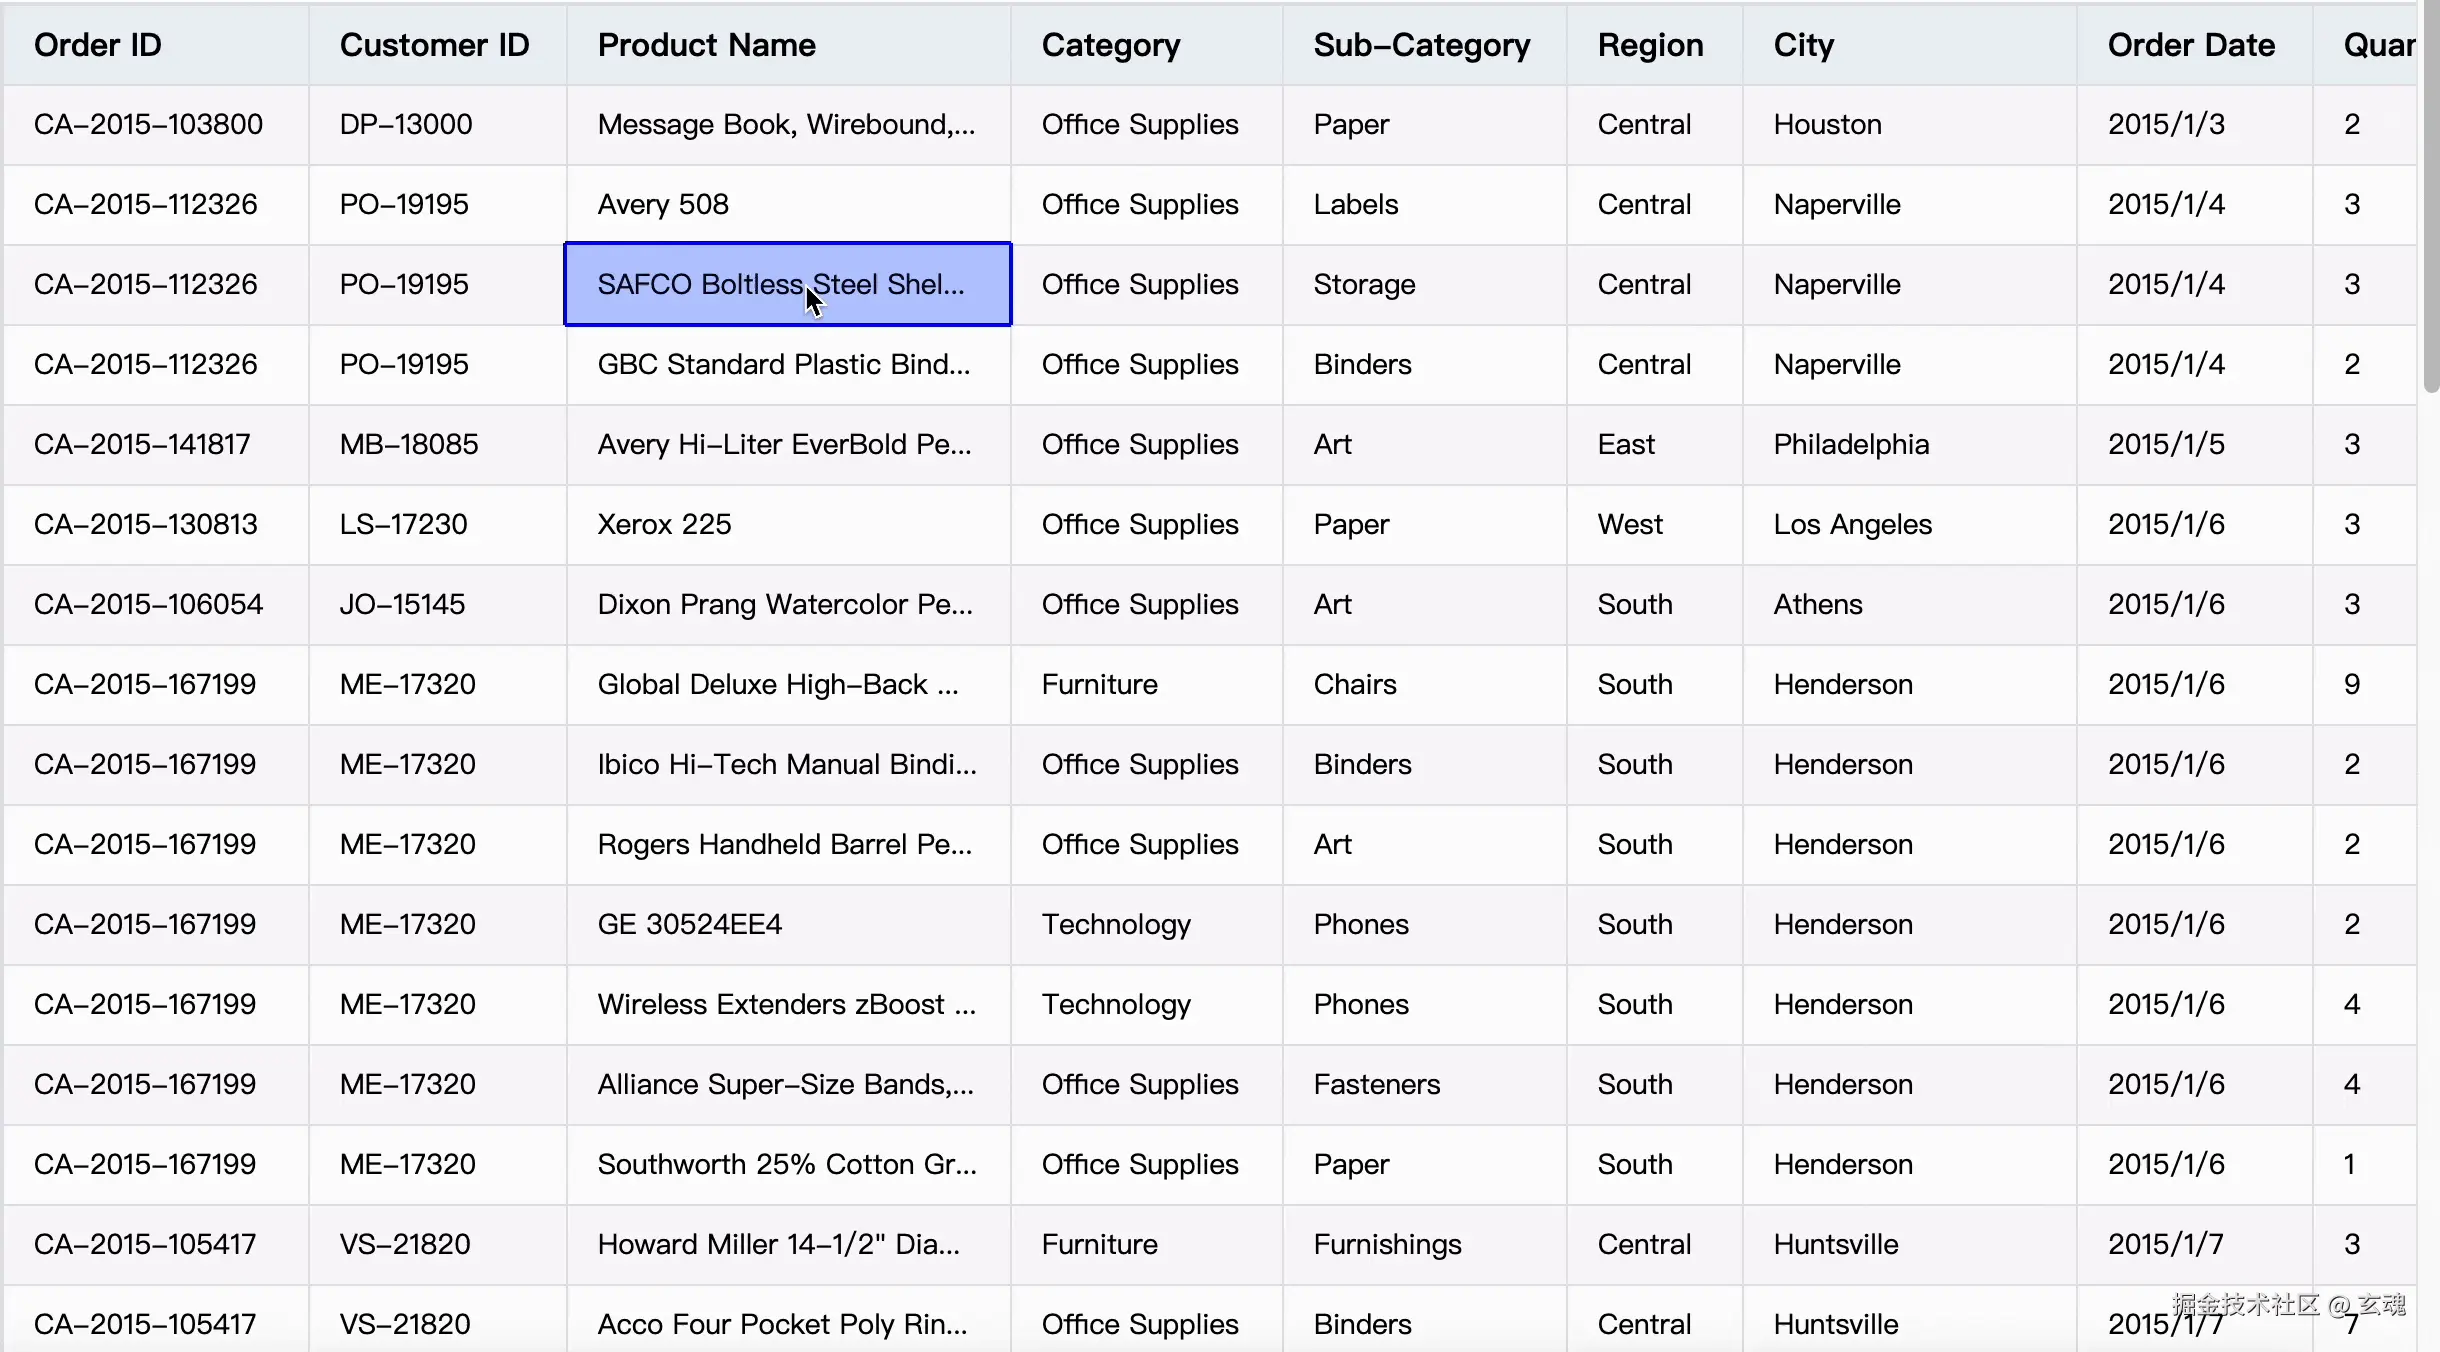The image size is (2440, 1352).
Task: Click the City column header
Action: (1803, 45)
